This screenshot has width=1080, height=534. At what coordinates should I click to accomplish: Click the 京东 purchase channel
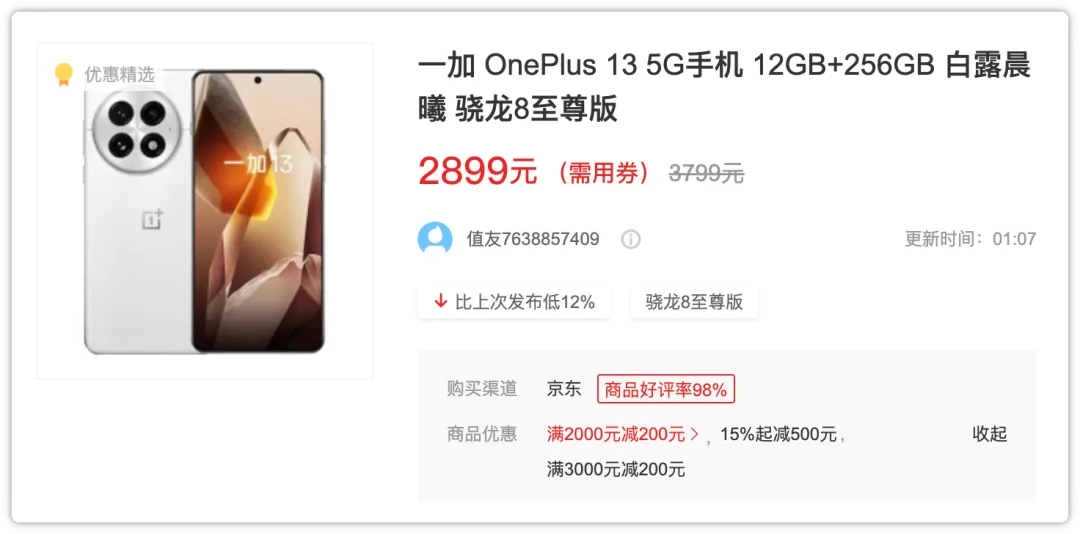(564, 389)
